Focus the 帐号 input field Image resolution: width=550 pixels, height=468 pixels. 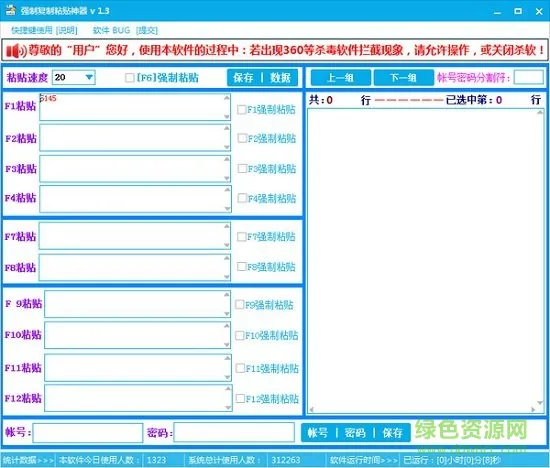click(88, 433)
